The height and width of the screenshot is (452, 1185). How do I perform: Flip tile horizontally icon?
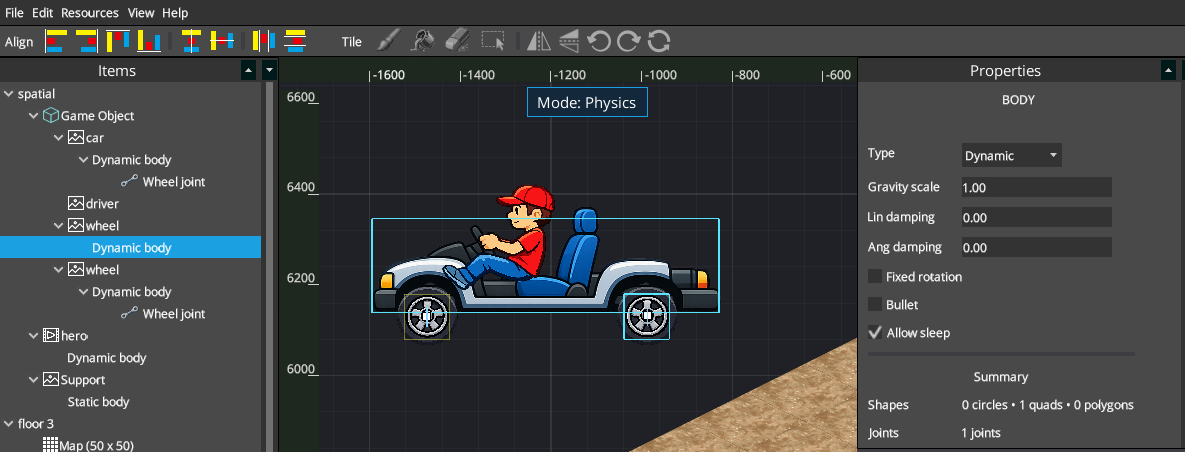[538, 41]
